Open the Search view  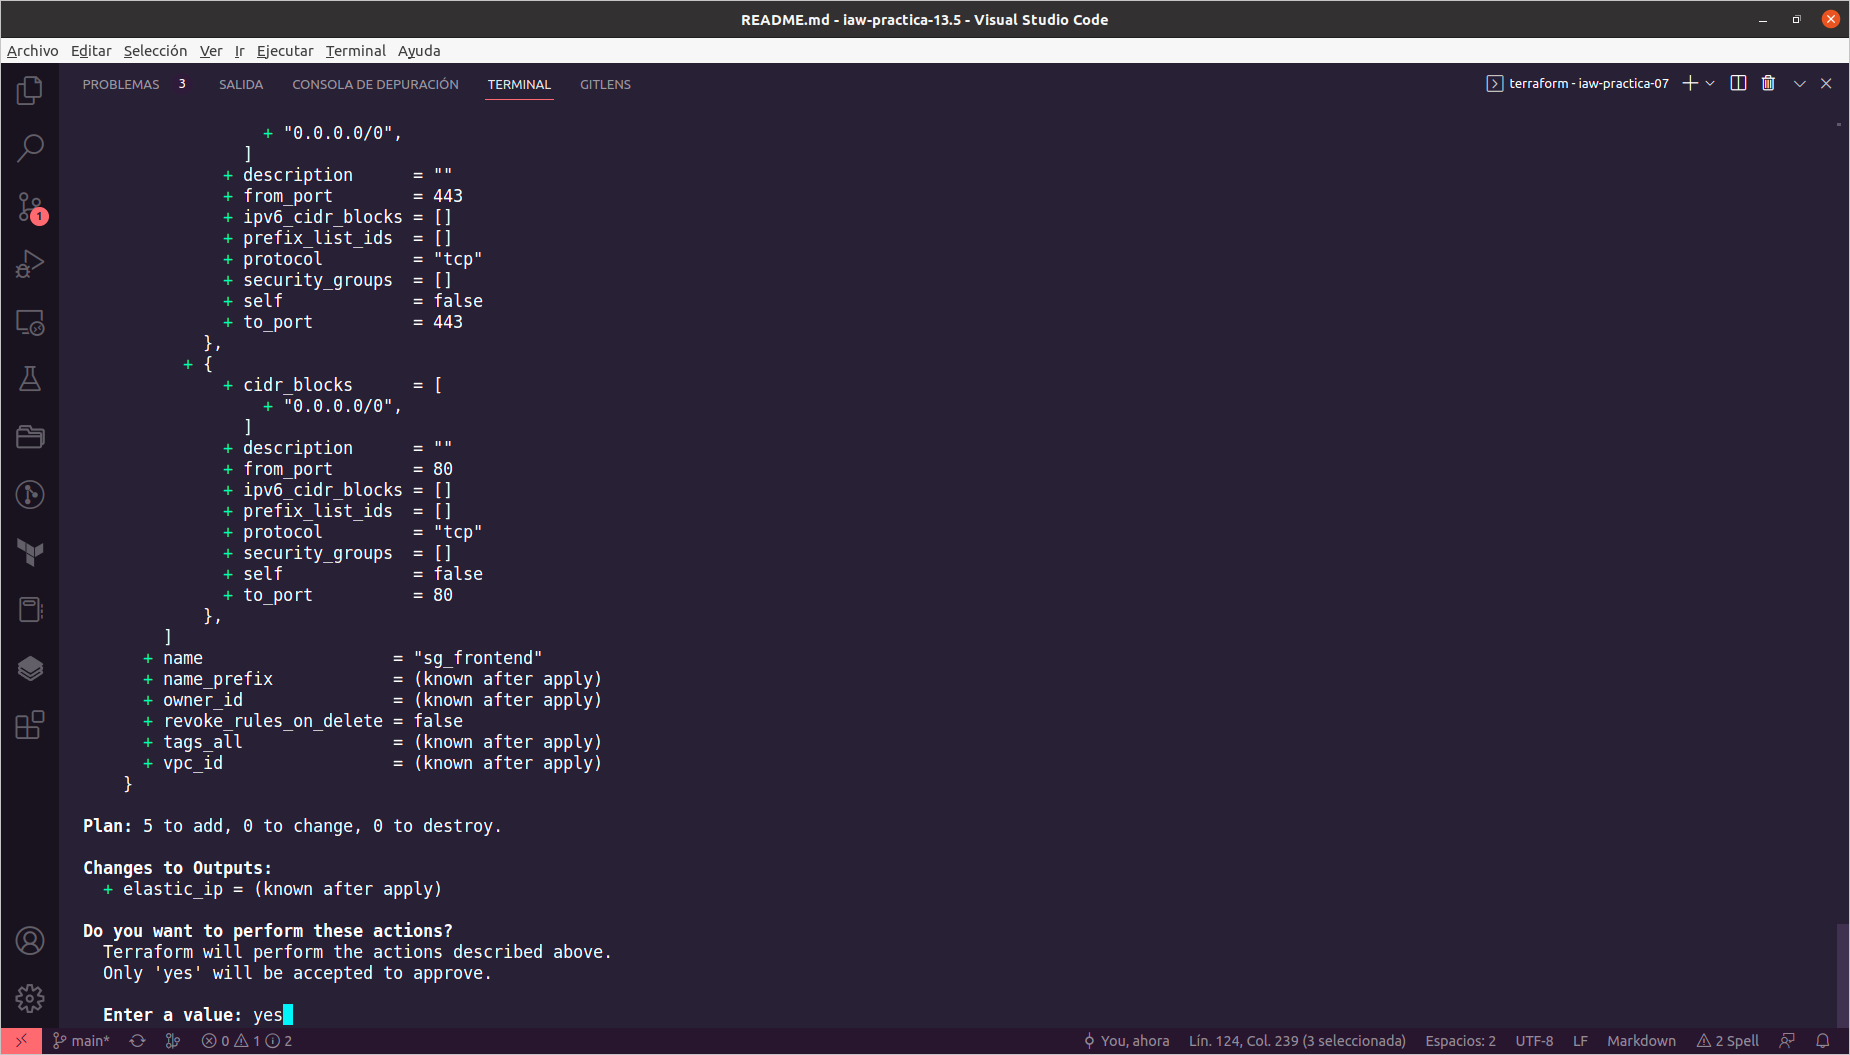click(x=30, y=147)
